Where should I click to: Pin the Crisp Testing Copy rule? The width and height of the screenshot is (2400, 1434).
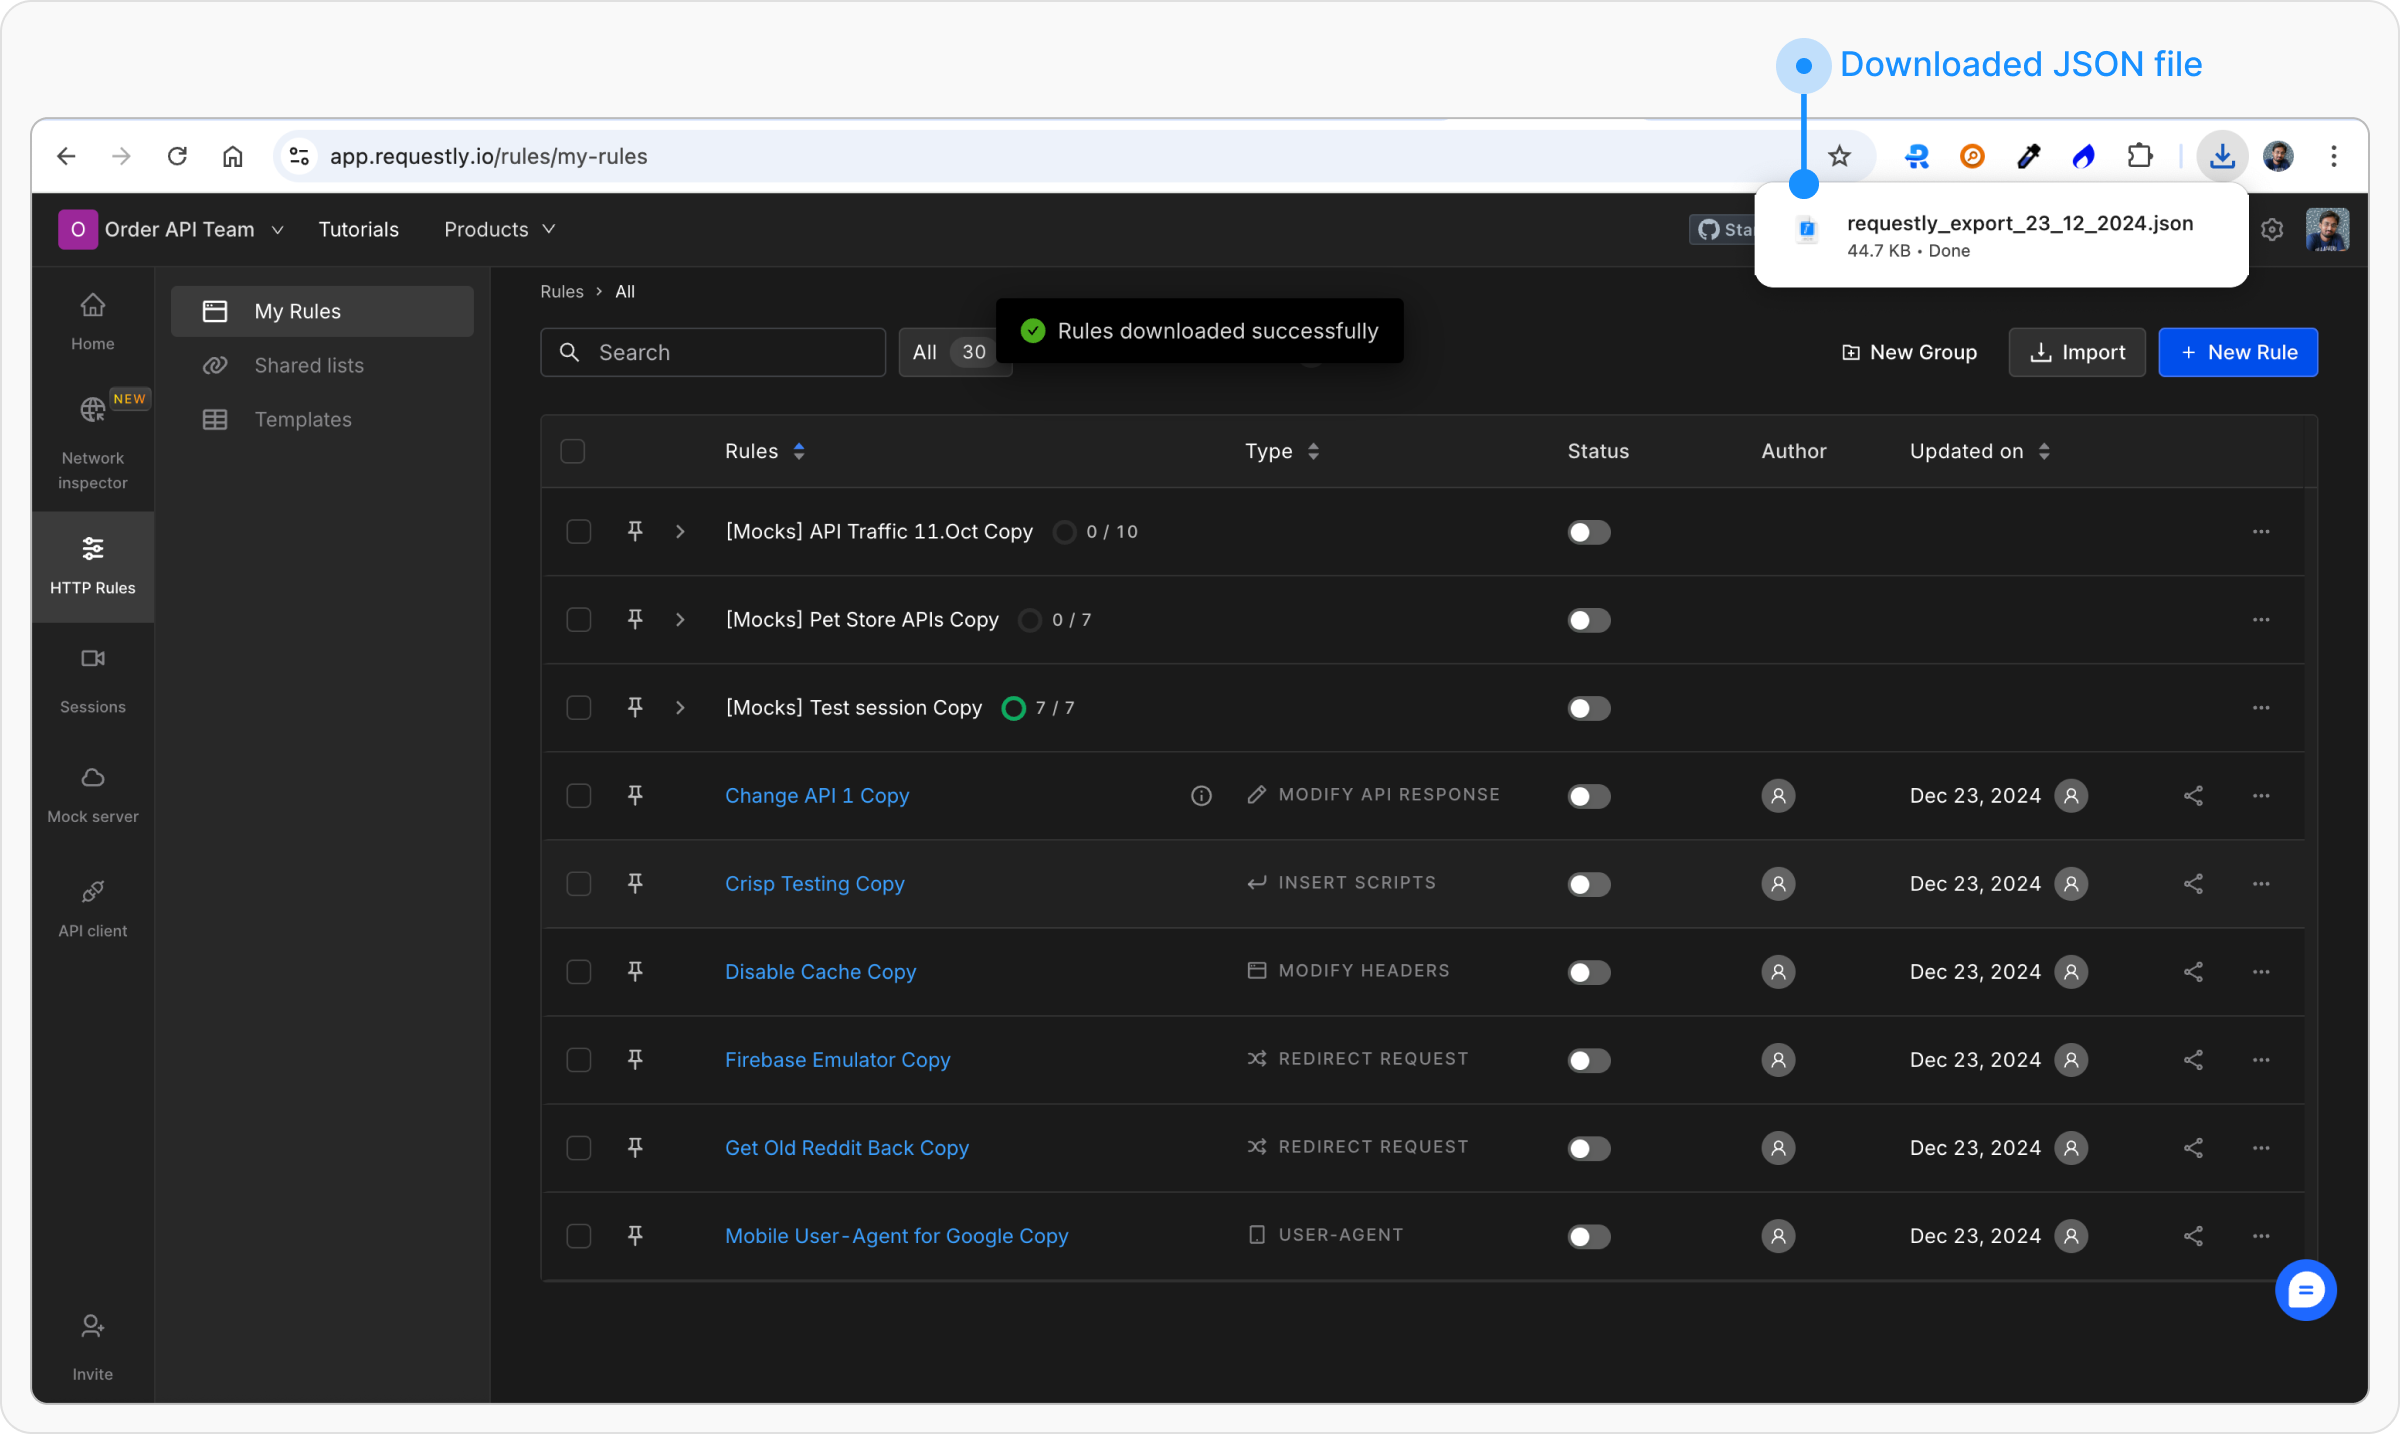[x=635, y=883]
